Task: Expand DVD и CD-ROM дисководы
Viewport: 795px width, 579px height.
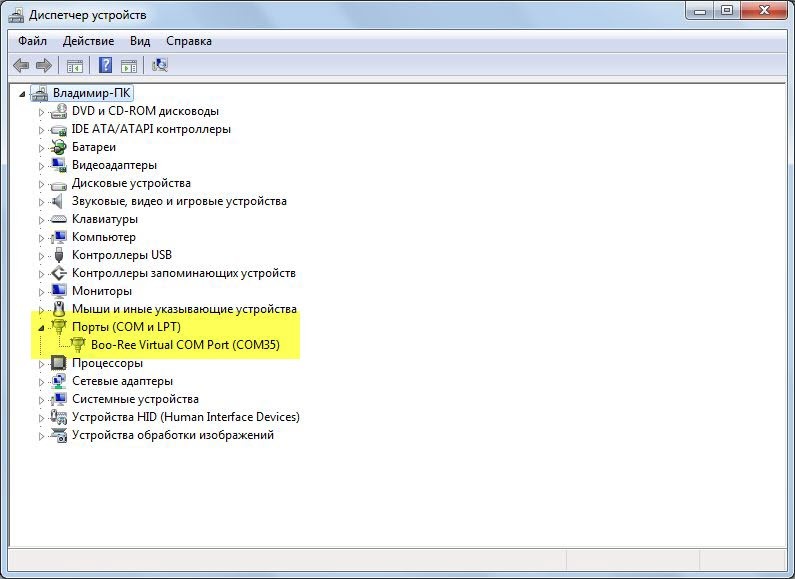Action: (x=42, y=112)
